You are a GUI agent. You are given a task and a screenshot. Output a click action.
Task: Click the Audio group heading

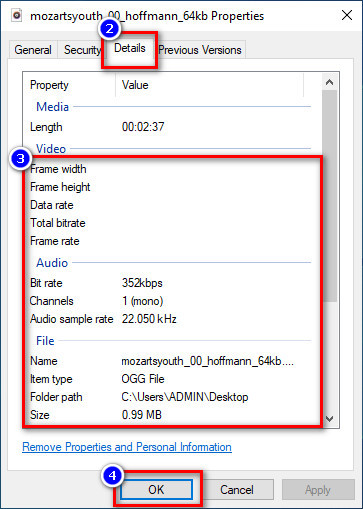tap(52, 263)
